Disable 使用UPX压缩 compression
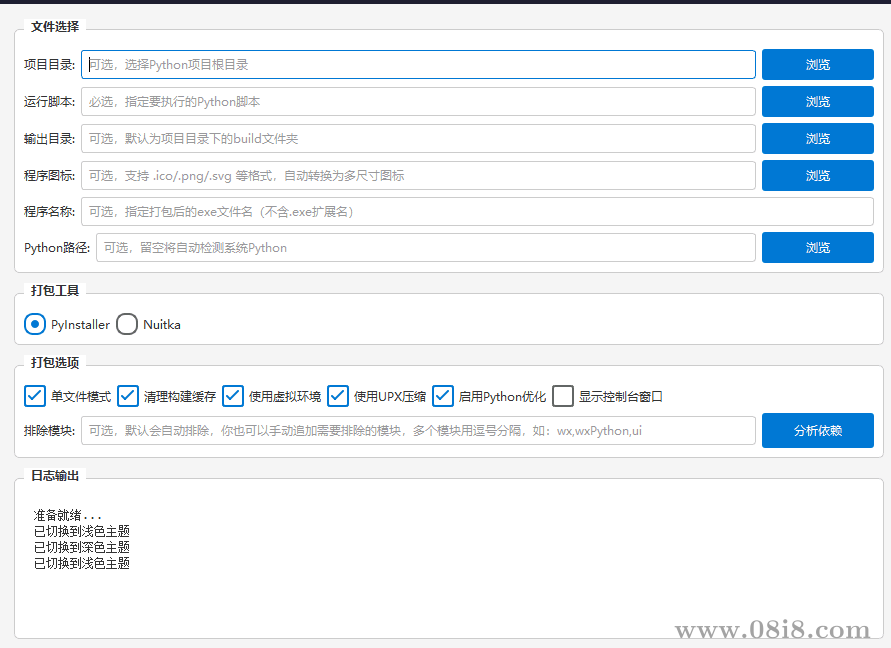The image size is (891, 648). click(337, 396)
